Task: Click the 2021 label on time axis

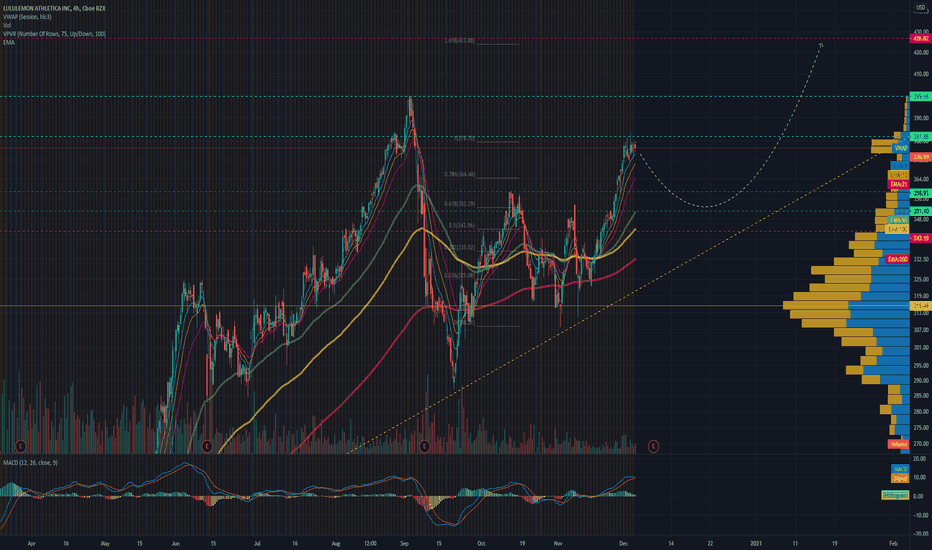Action: coord(756,543)
